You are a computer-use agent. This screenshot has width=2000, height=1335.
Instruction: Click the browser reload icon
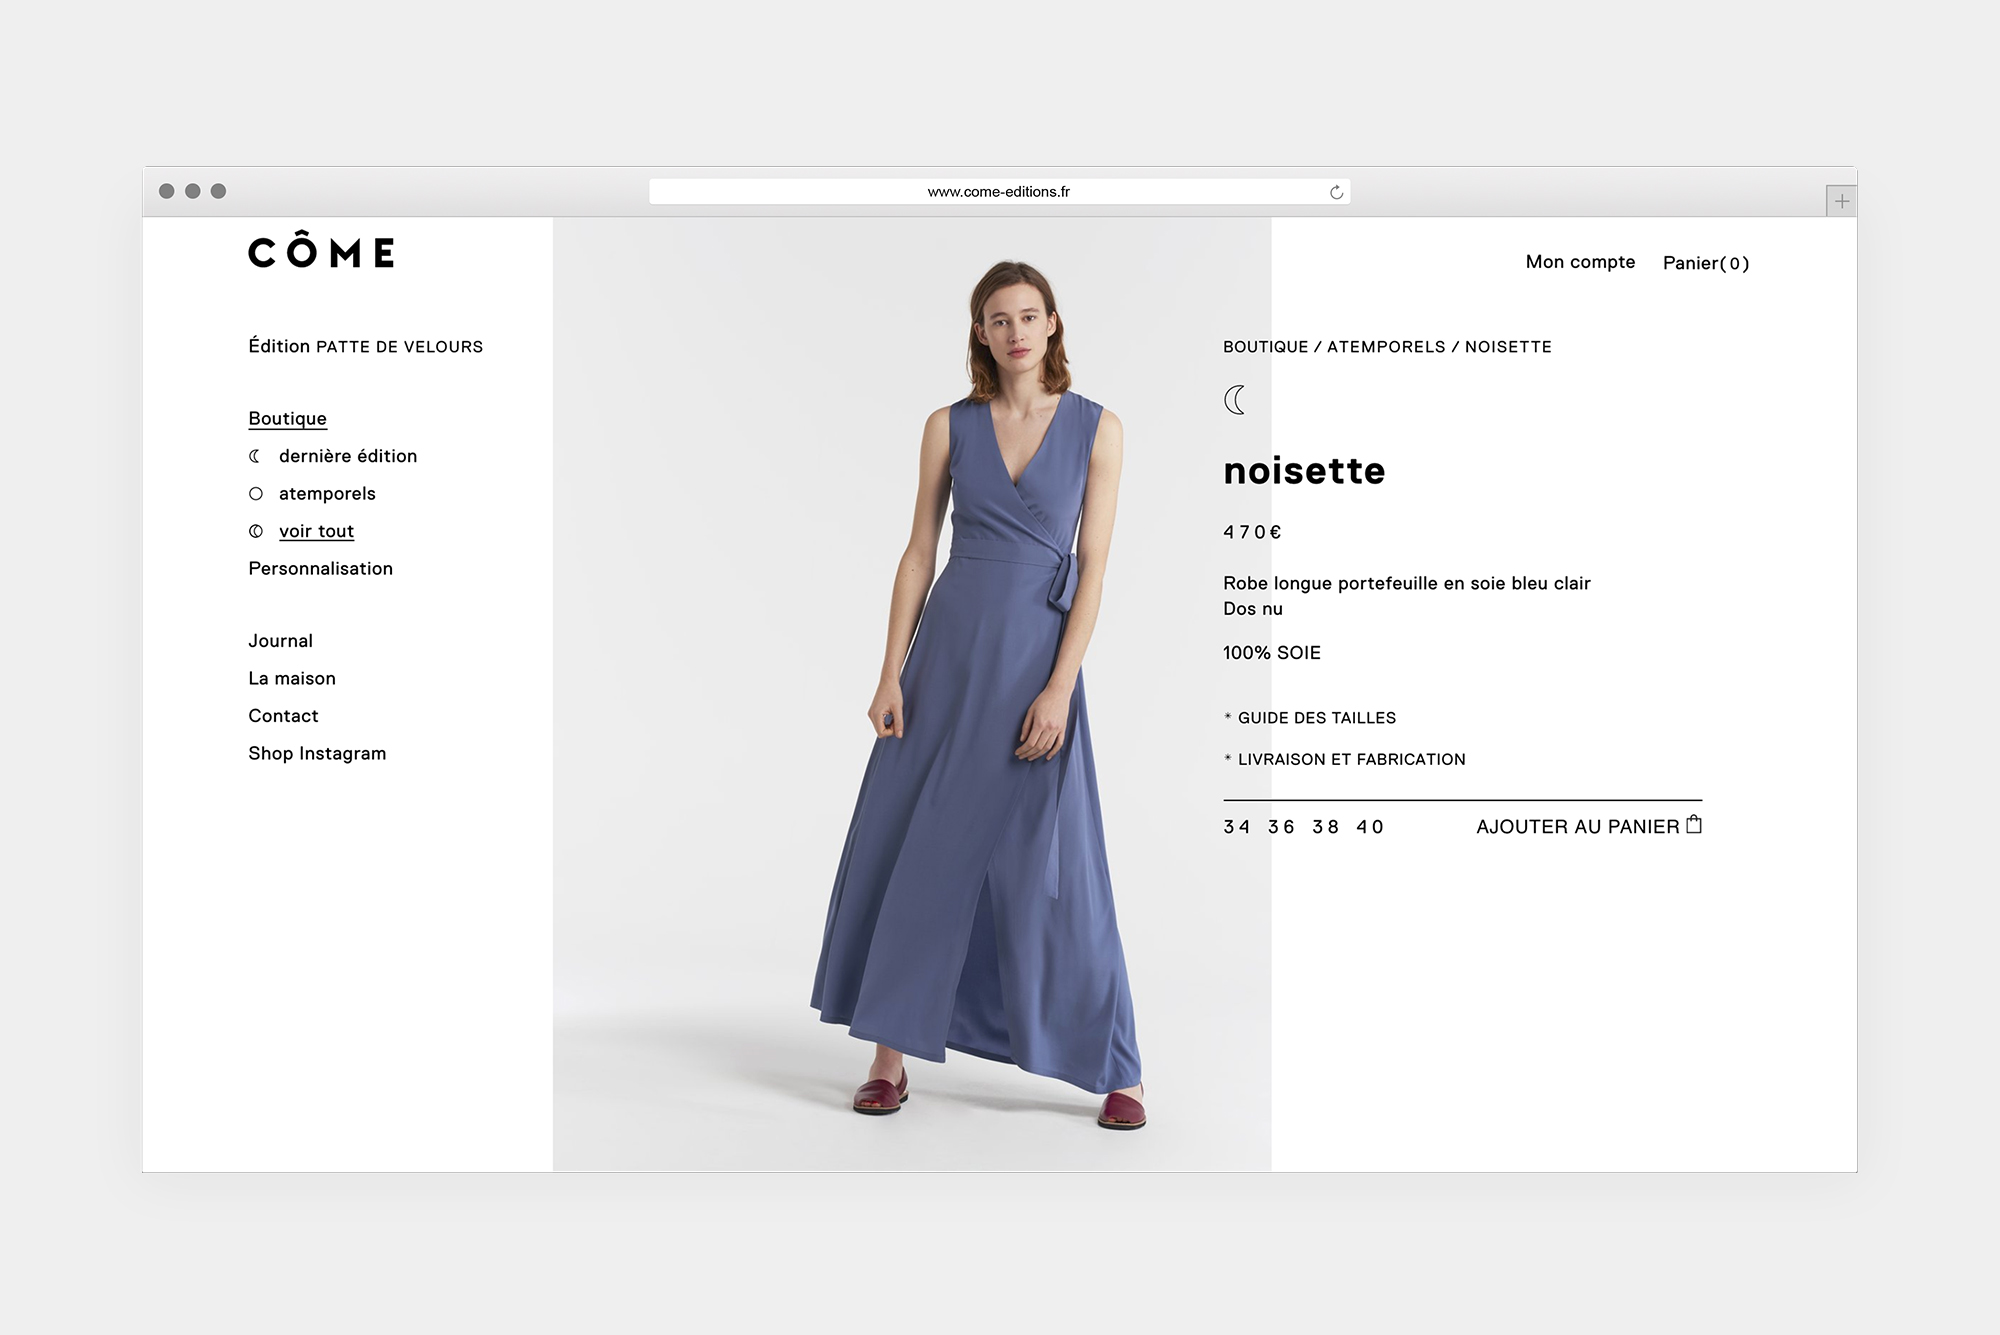coord(1336,192)
